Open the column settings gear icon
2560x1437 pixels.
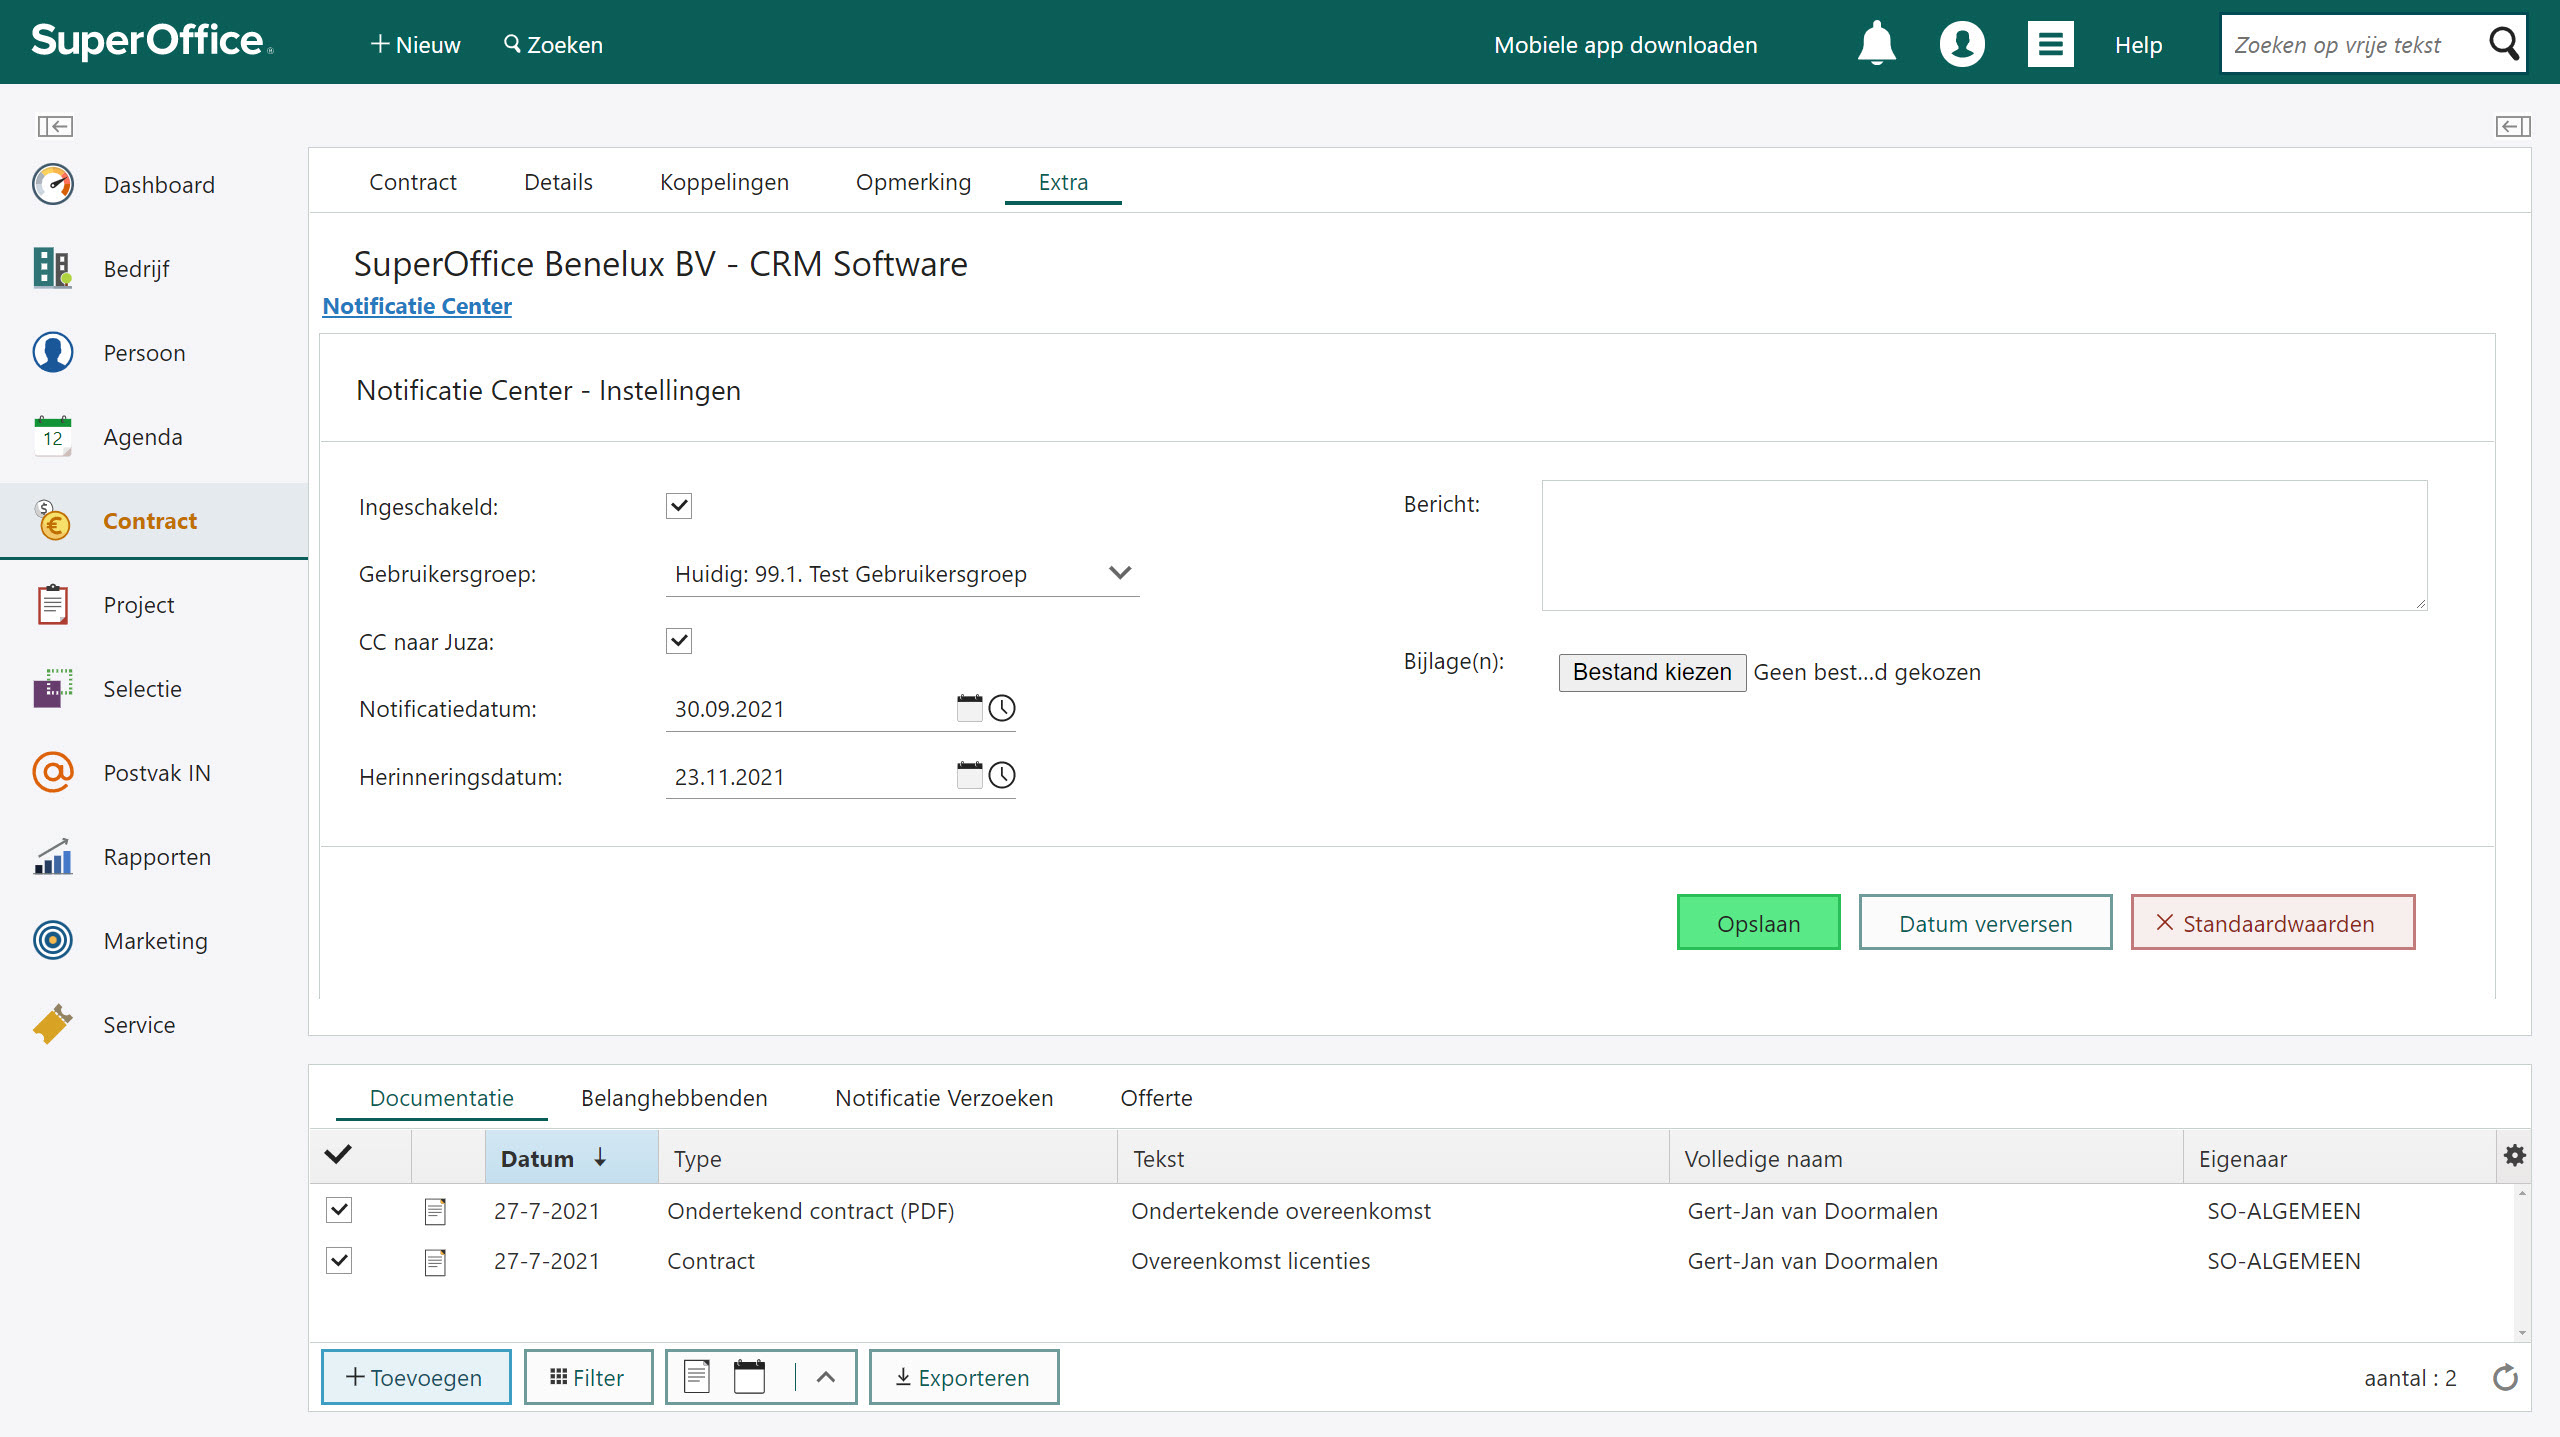point(2514,1156)
